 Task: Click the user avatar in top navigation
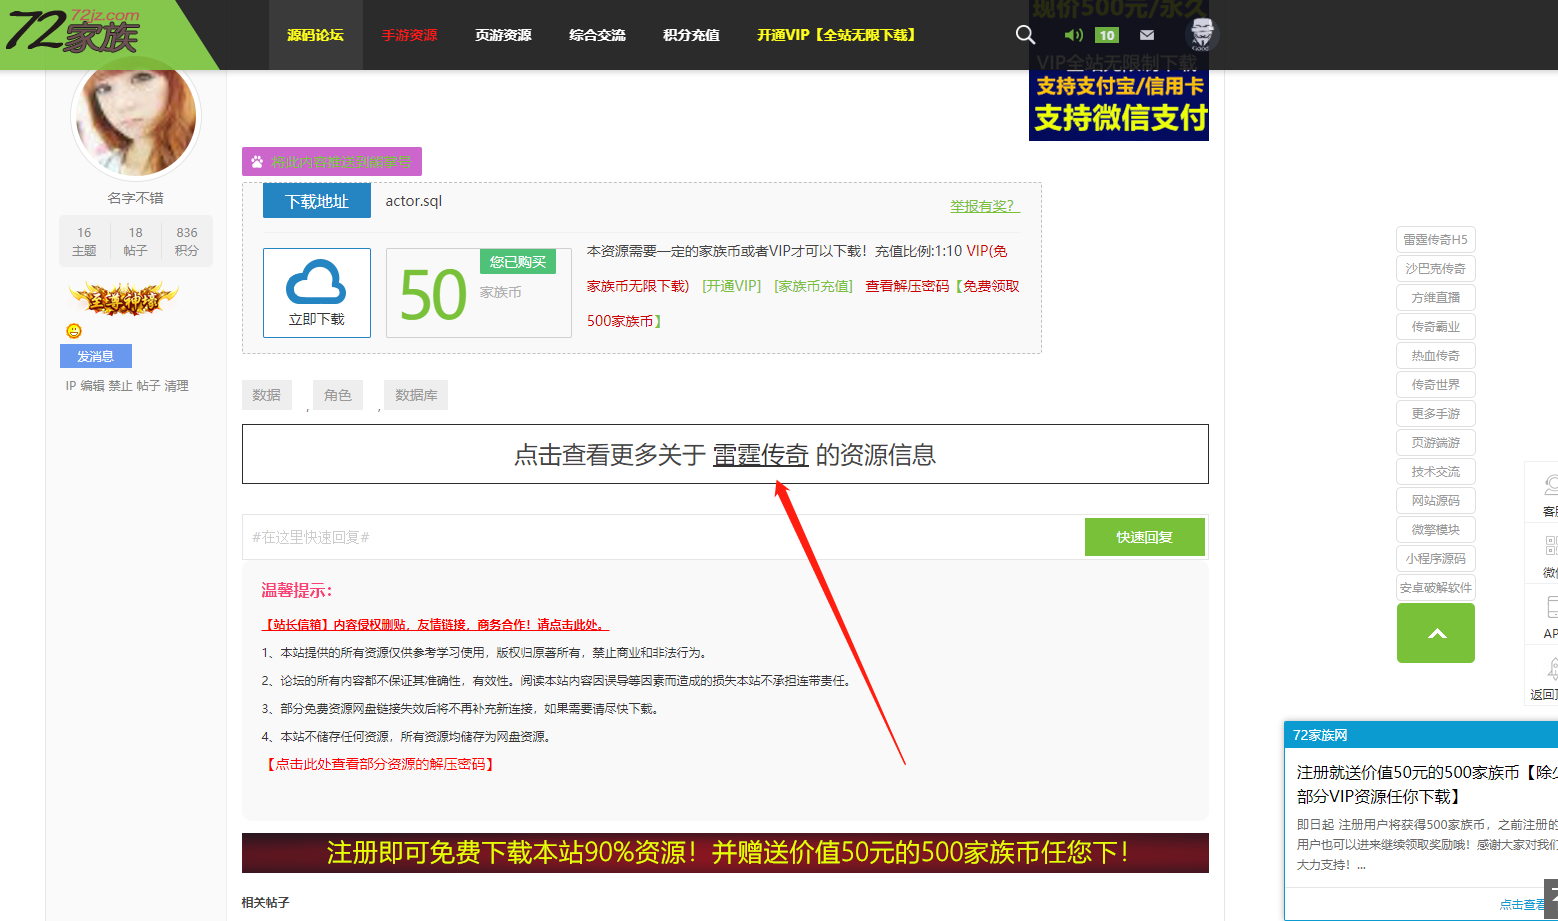pyautogui.click(x=1201, y=34)
